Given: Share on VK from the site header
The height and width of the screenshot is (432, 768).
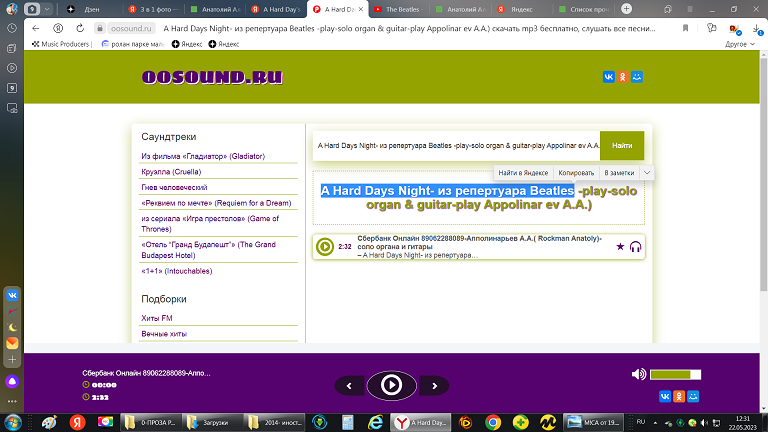Looking at the screenshot, I should point(608,77).
